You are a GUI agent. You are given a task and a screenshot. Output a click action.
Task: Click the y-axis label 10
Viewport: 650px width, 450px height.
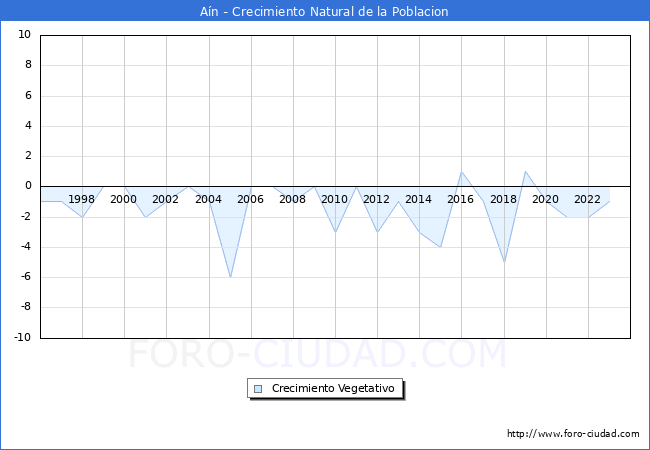click(x=24, y=34)
